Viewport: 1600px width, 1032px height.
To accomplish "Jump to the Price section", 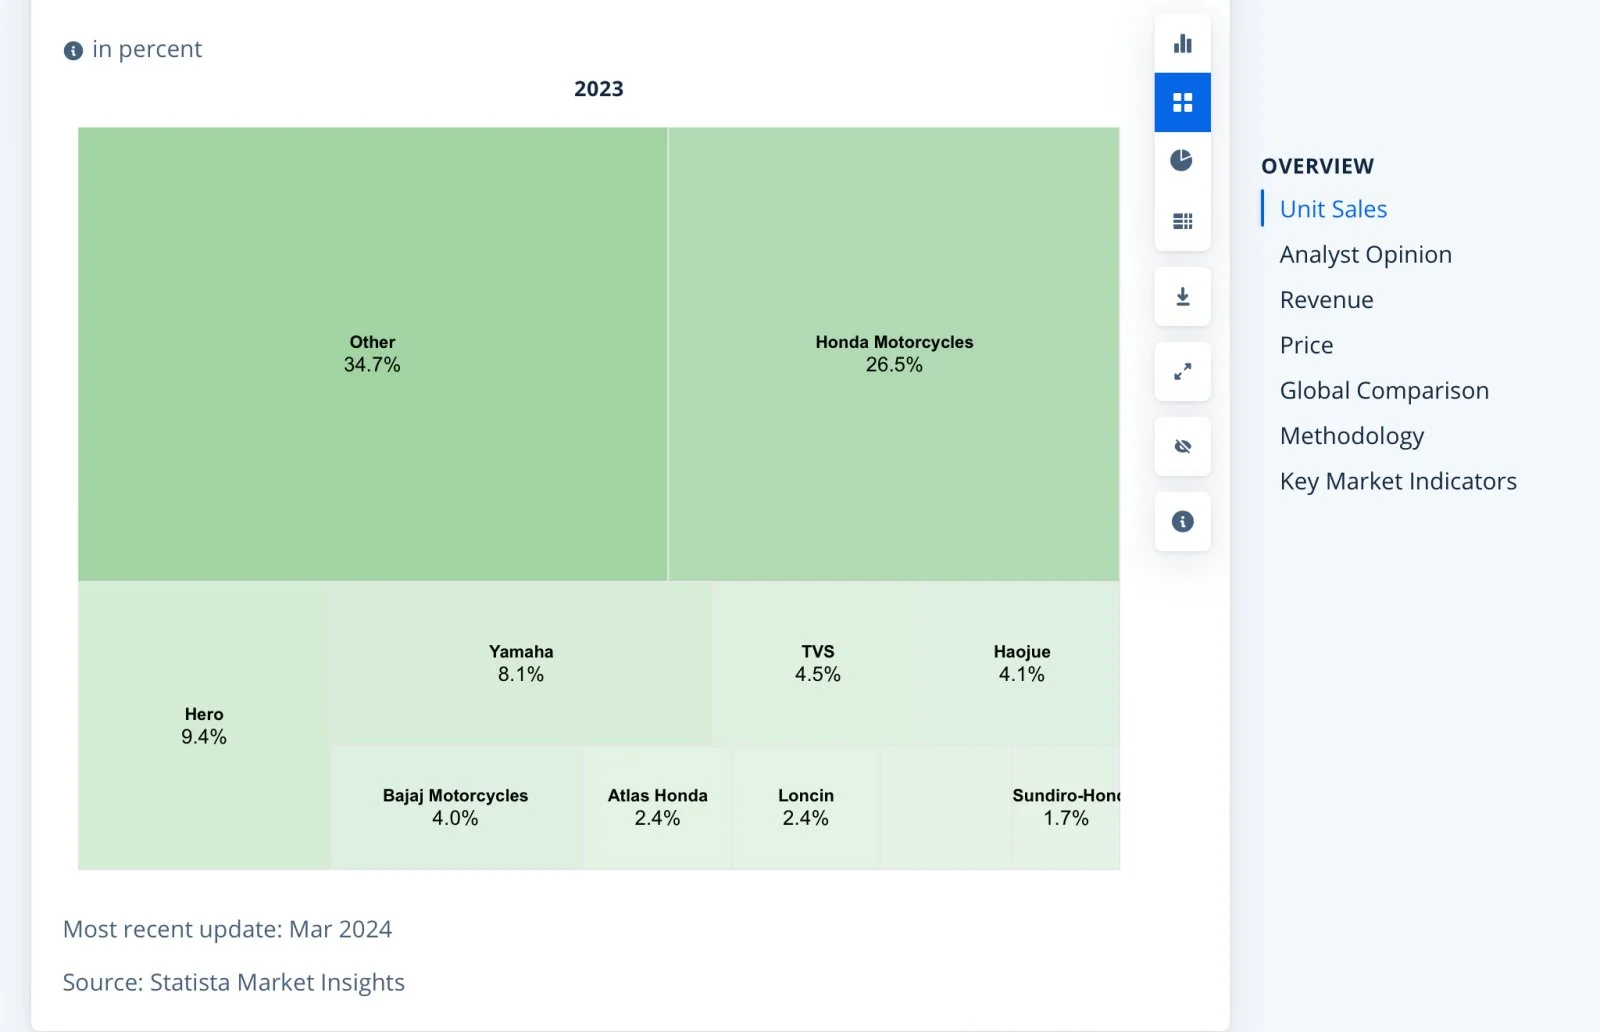I will pos(1306,345).
